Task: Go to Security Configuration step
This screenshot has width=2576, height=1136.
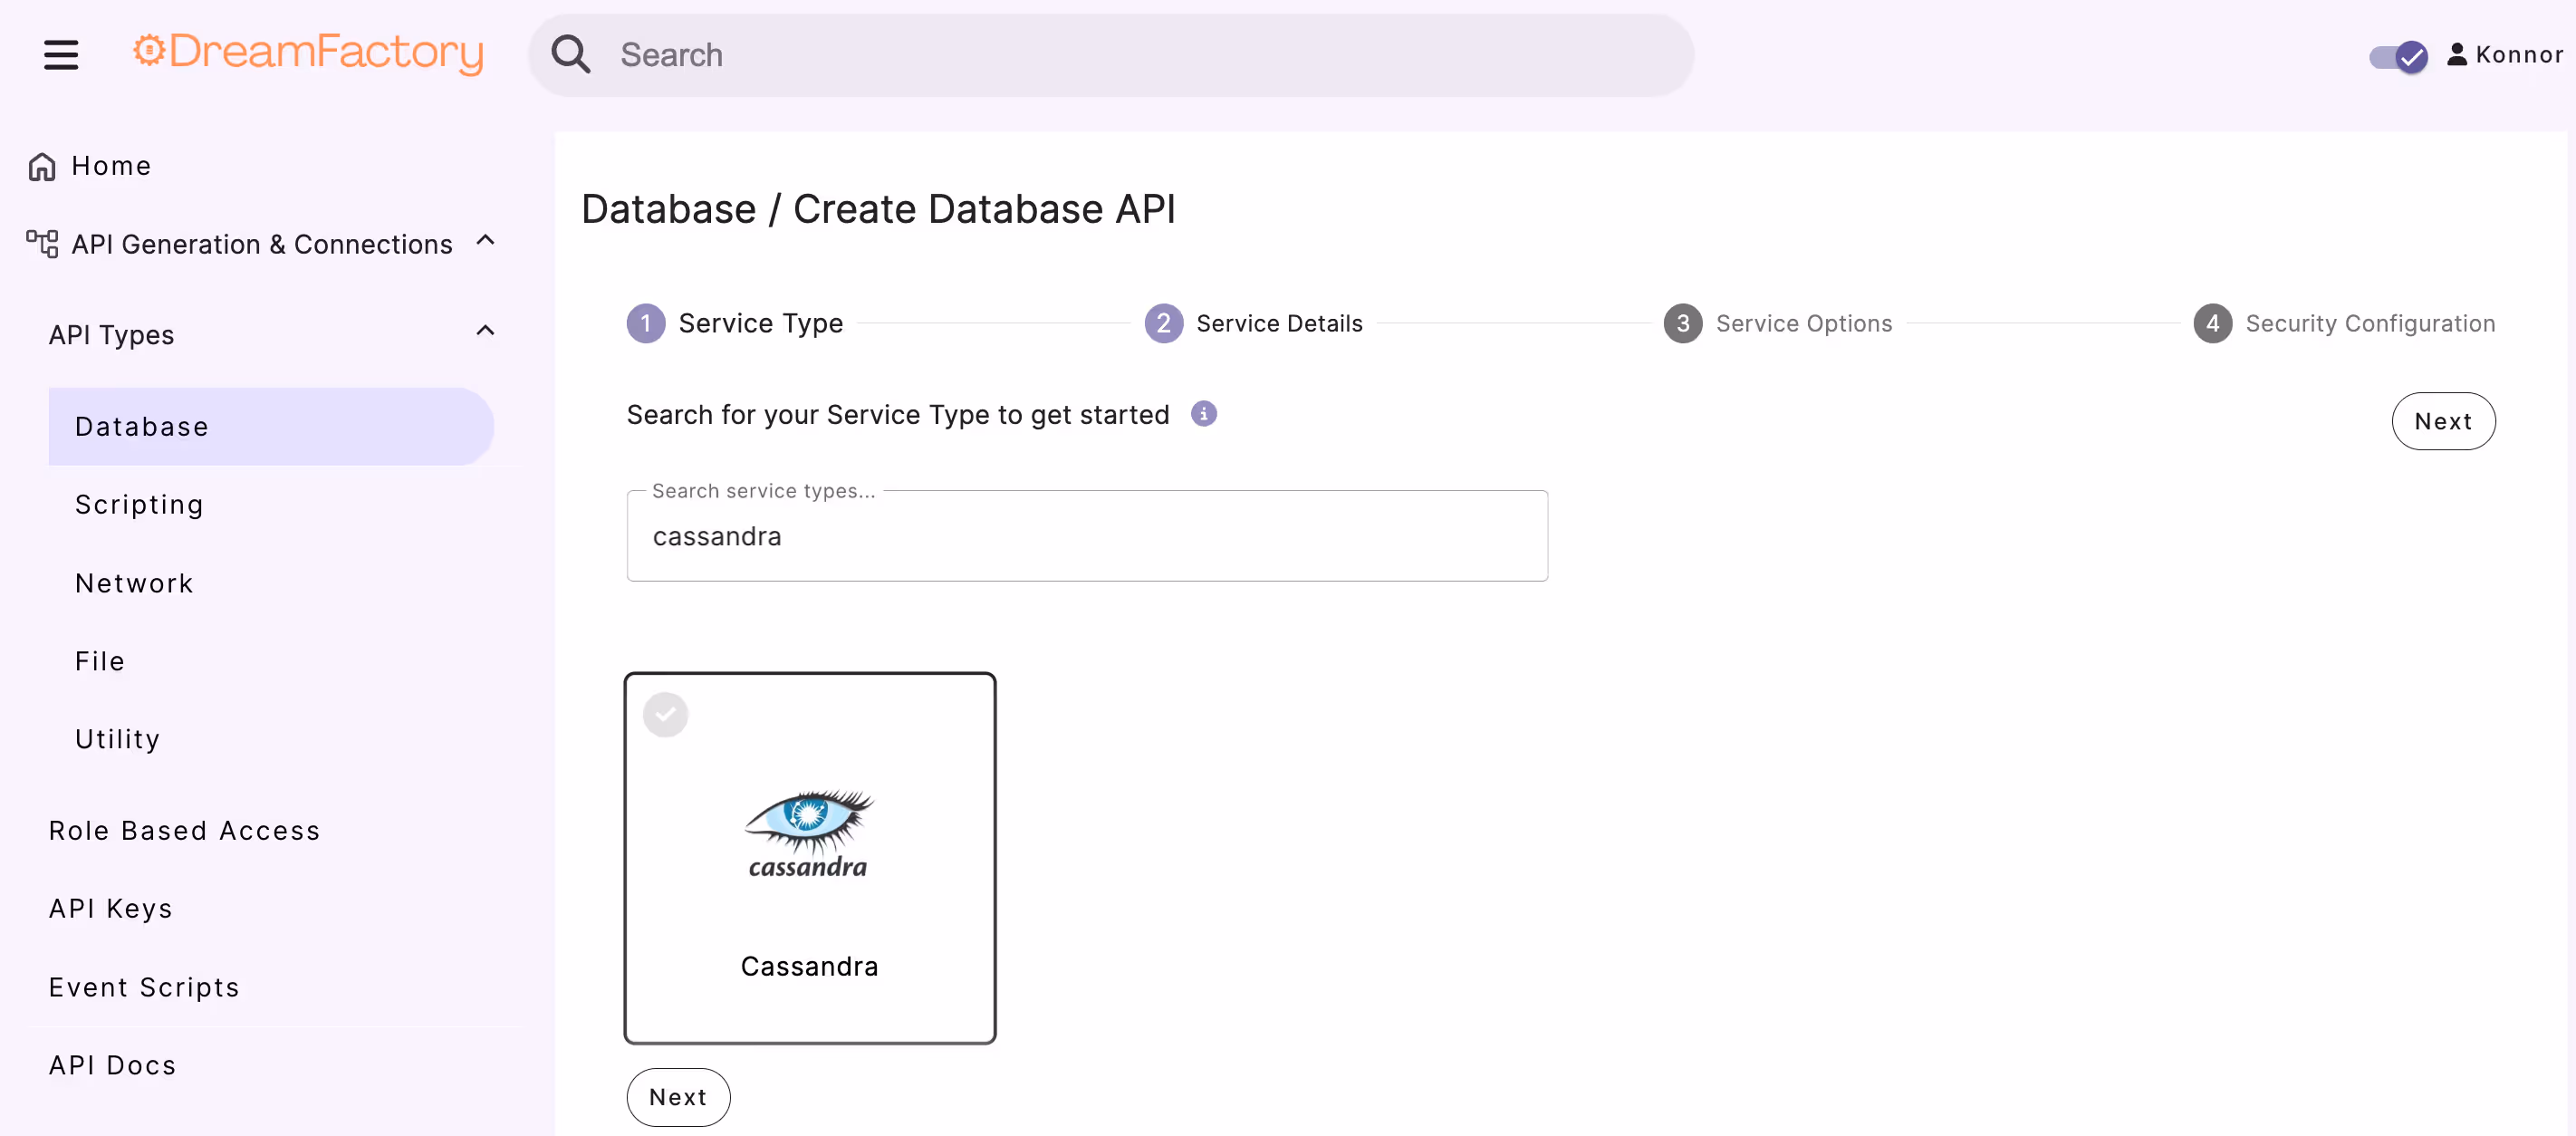Action: [x=2370, y=323]
